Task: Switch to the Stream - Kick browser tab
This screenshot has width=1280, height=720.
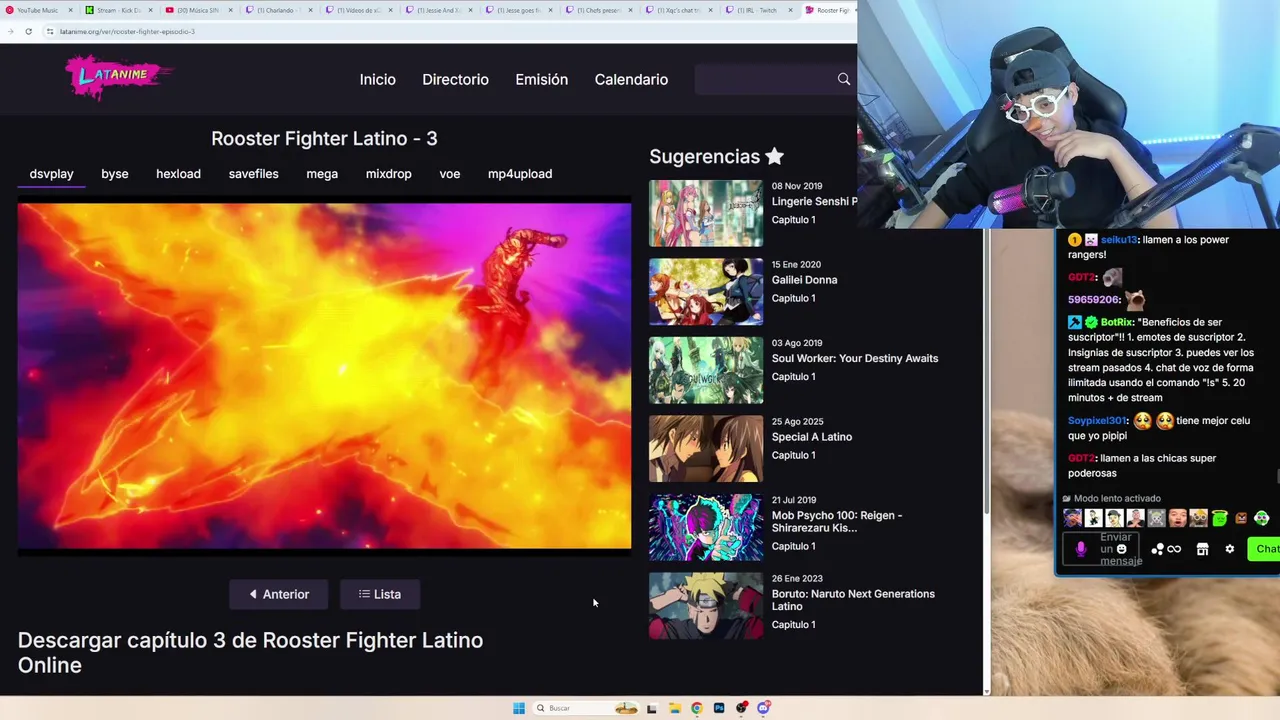Action: 118,10
